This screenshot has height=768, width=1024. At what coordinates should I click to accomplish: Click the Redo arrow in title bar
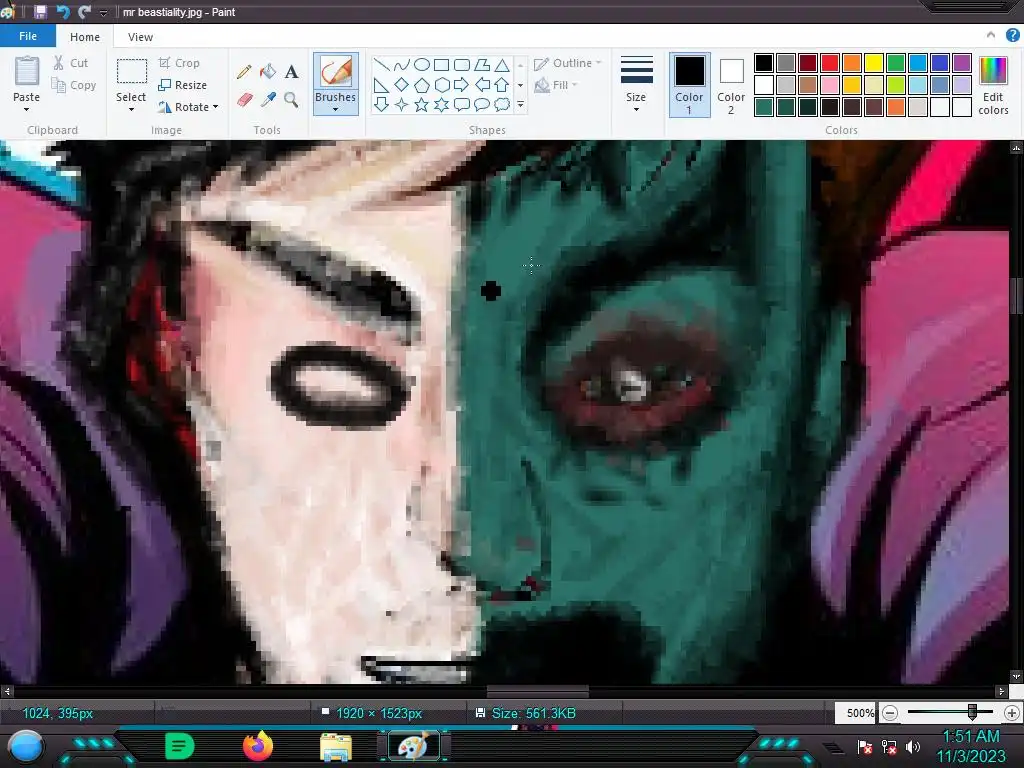pos(84,12)
